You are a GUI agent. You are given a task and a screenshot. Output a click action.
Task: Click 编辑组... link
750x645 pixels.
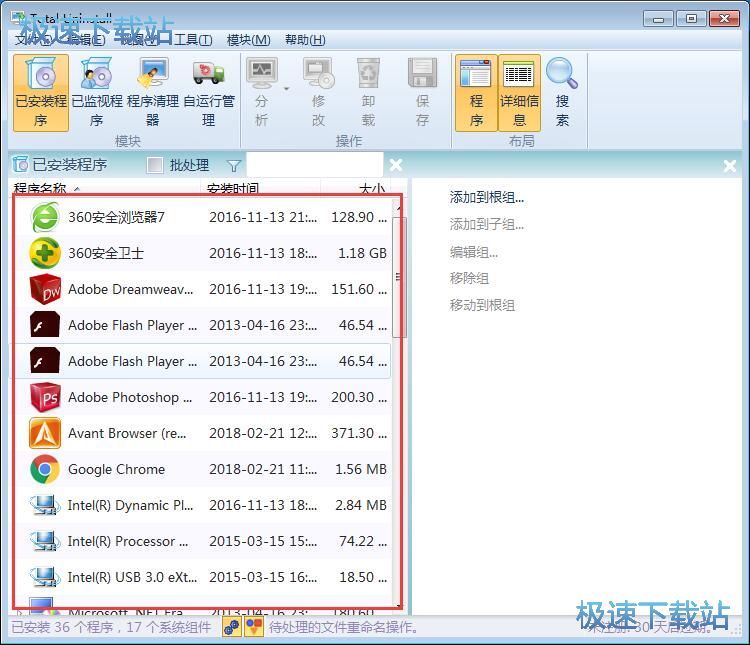tap(474, 251)
